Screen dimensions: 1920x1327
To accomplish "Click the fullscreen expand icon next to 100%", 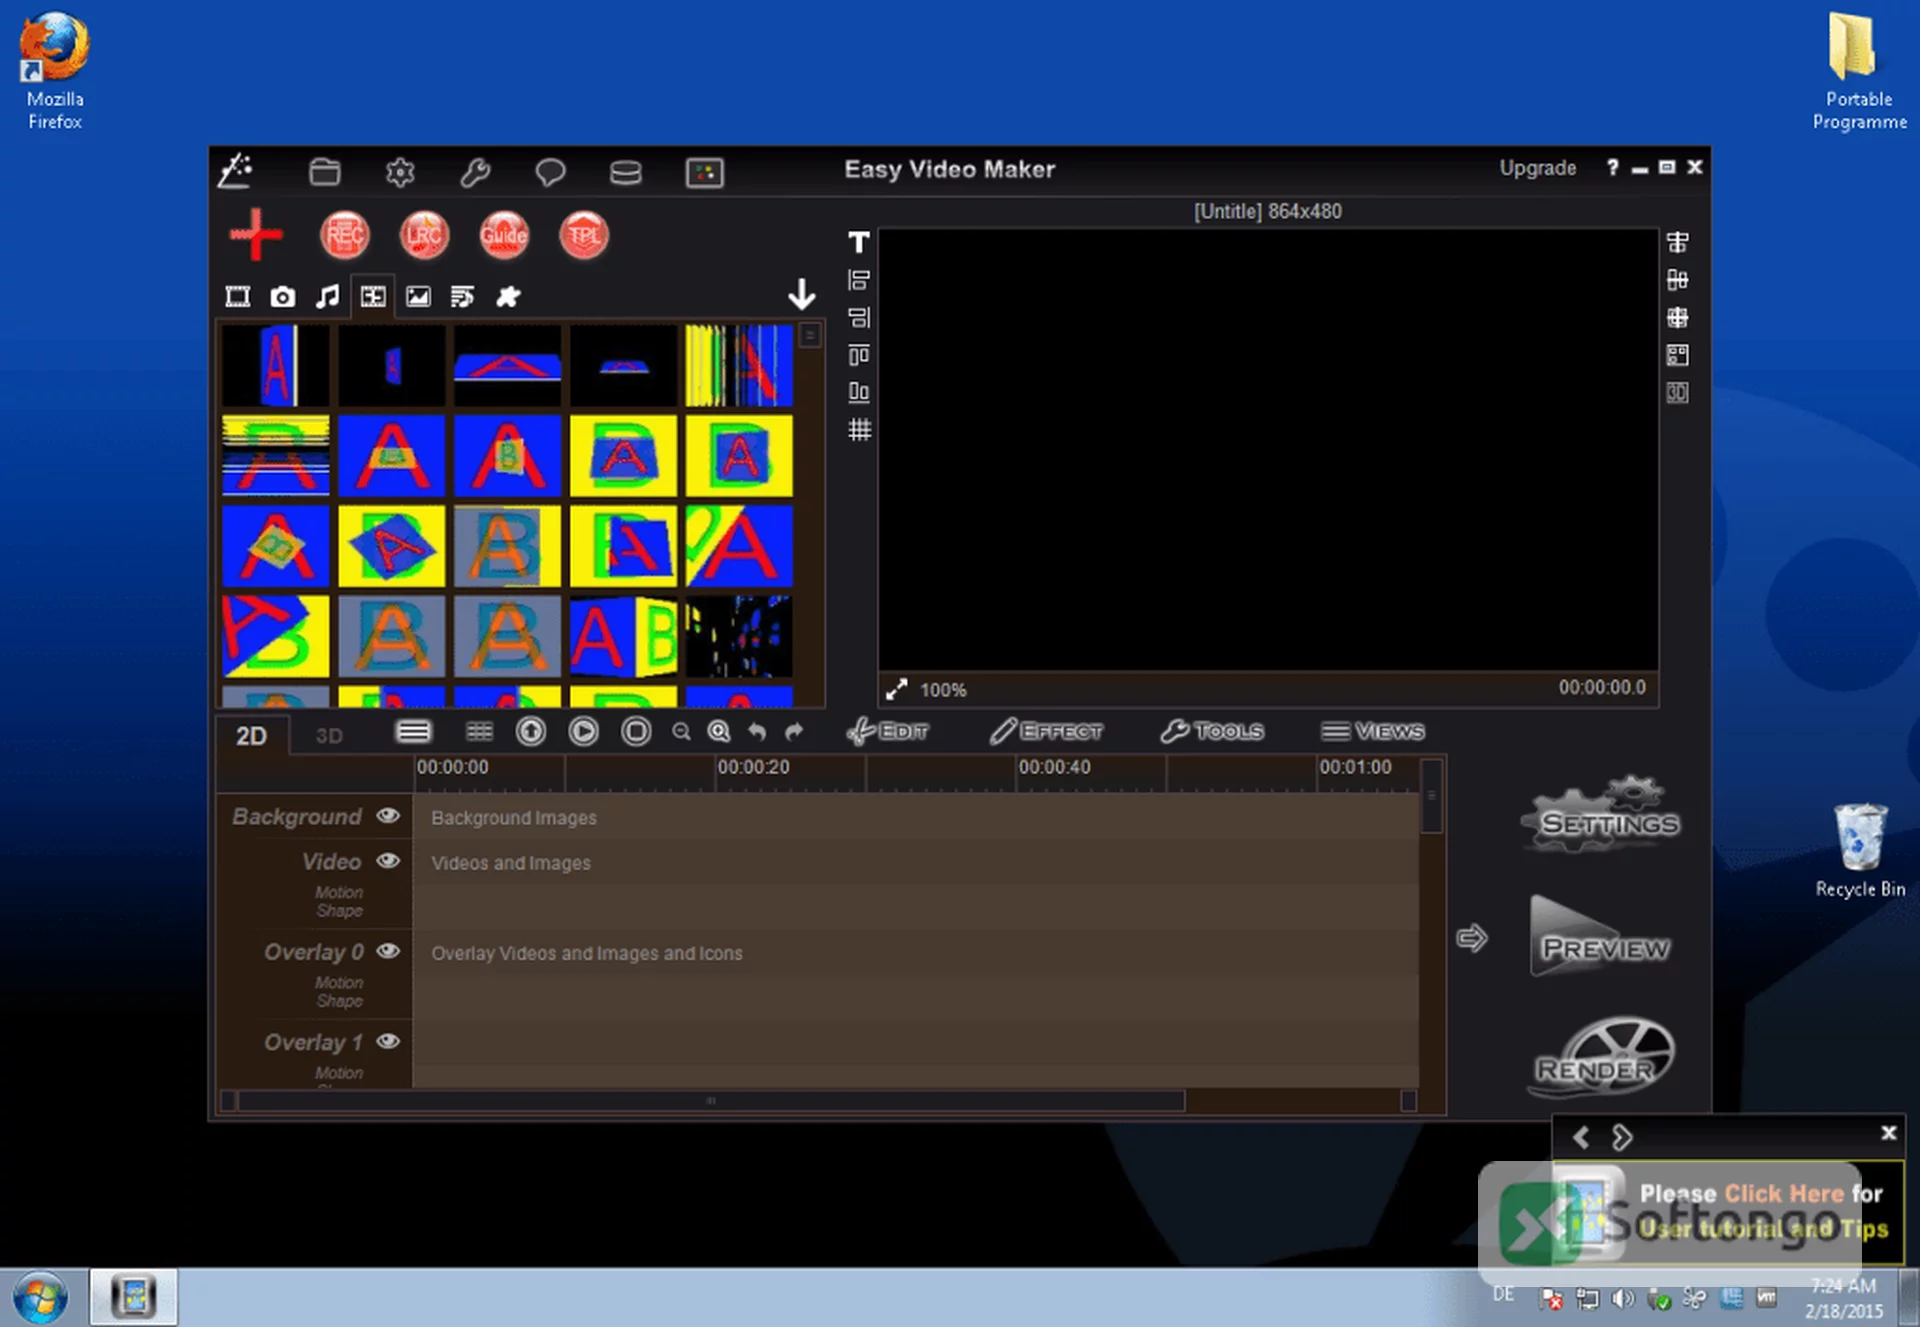I will [896, 689].
